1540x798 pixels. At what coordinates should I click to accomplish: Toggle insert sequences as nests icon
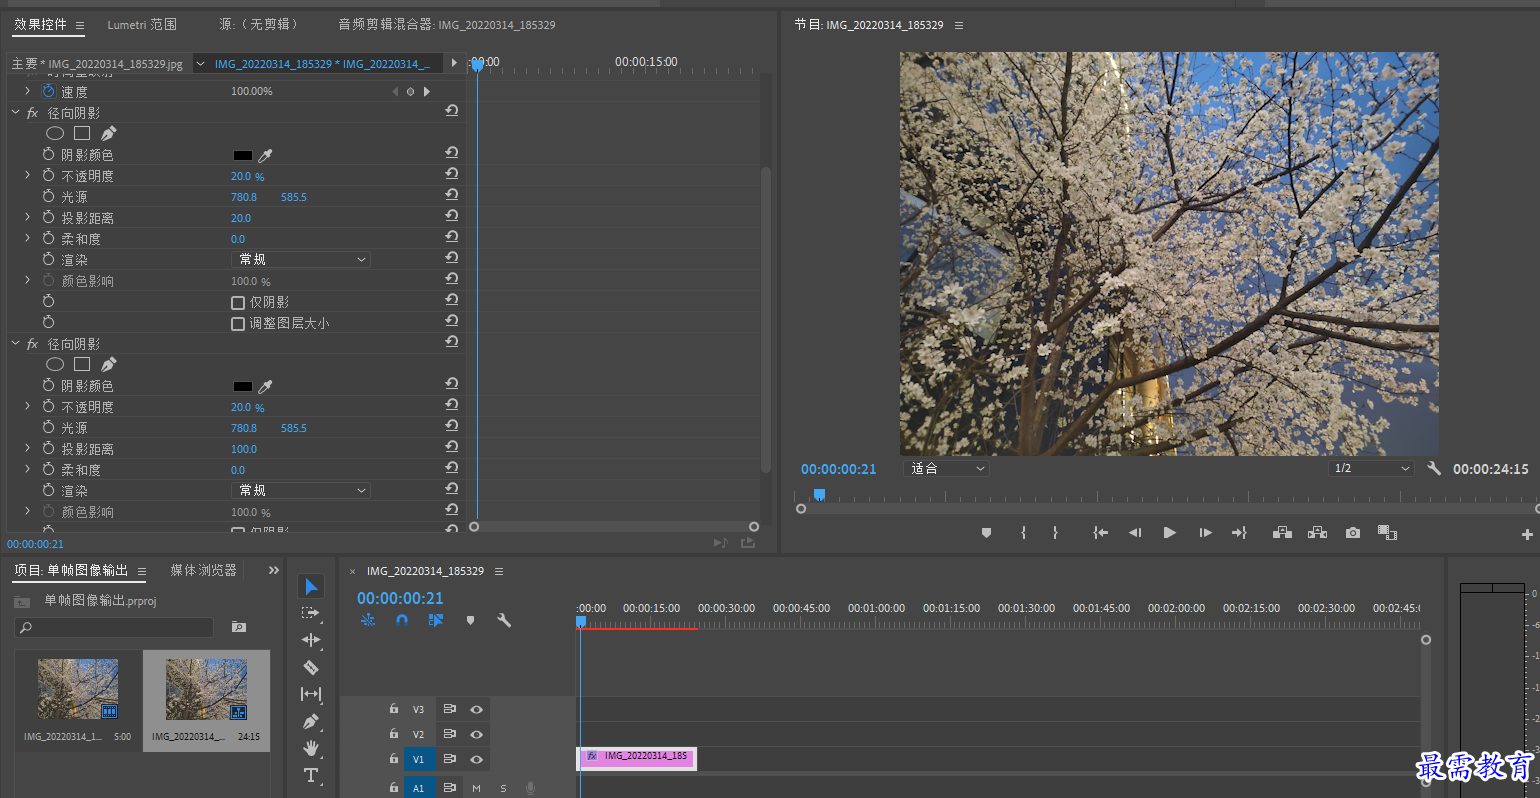pos(368,620)
